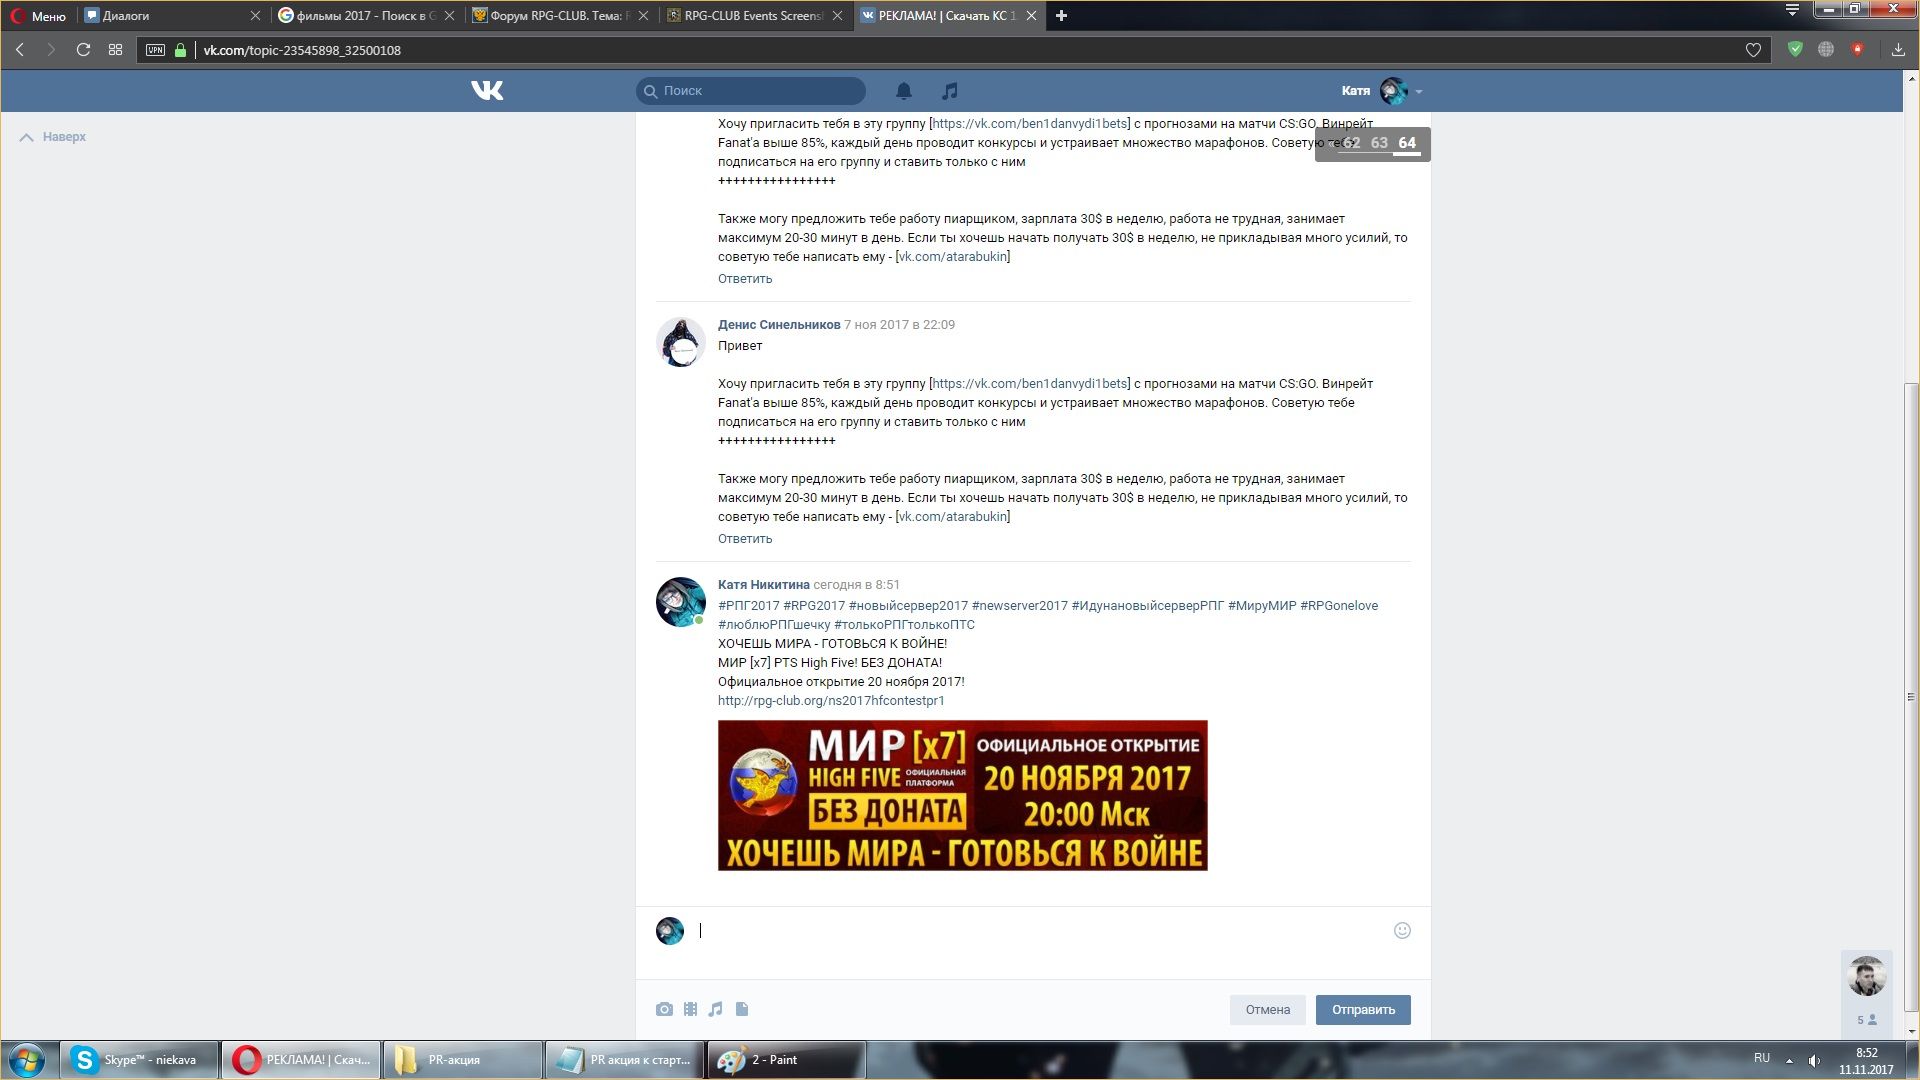Open the rpg-club.org contest link
1920x1080 pixels.
[x=830, y=700]
